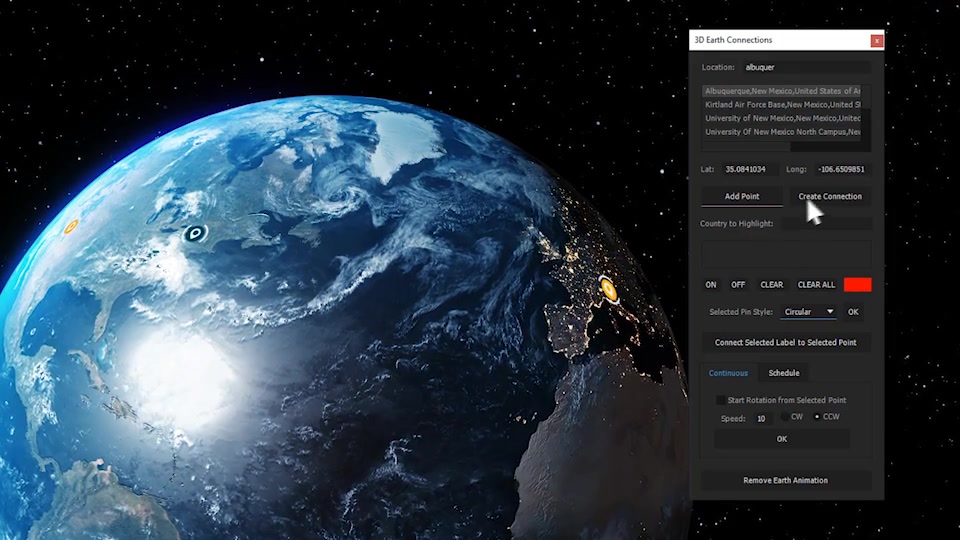Switch to the Schedule tab
This screenshot has height=540, width=960.
[784, 373]
